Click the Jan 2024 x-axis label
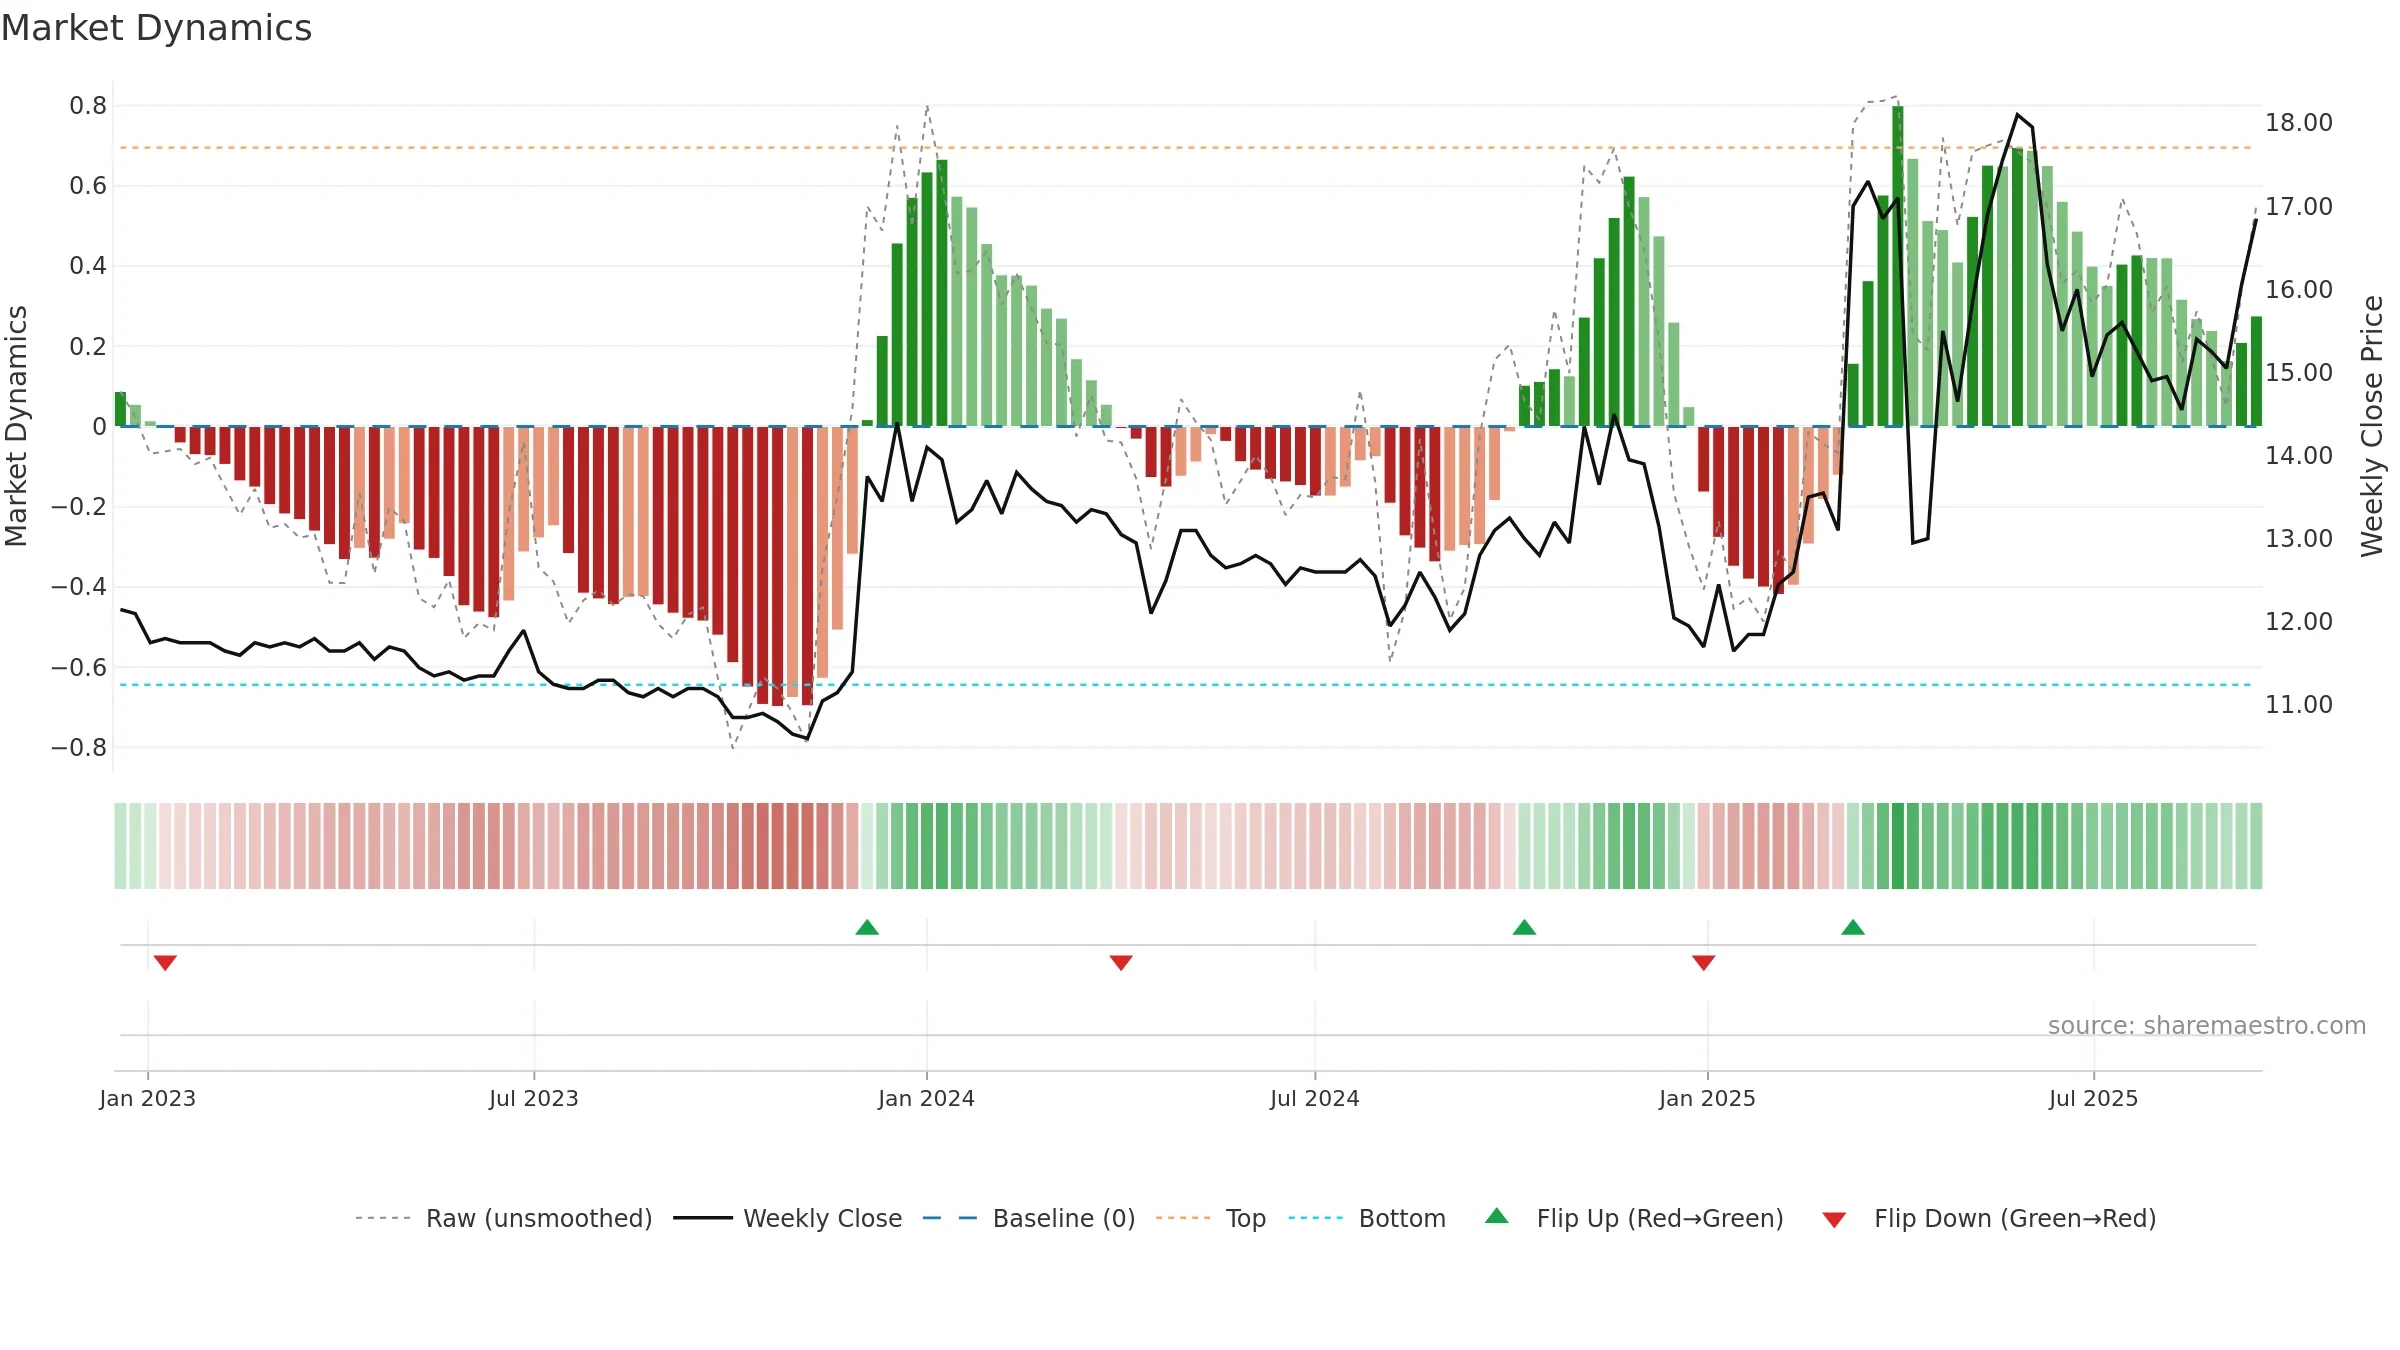Viewport: 2400px width, 1350px height. click(927, 1098)
